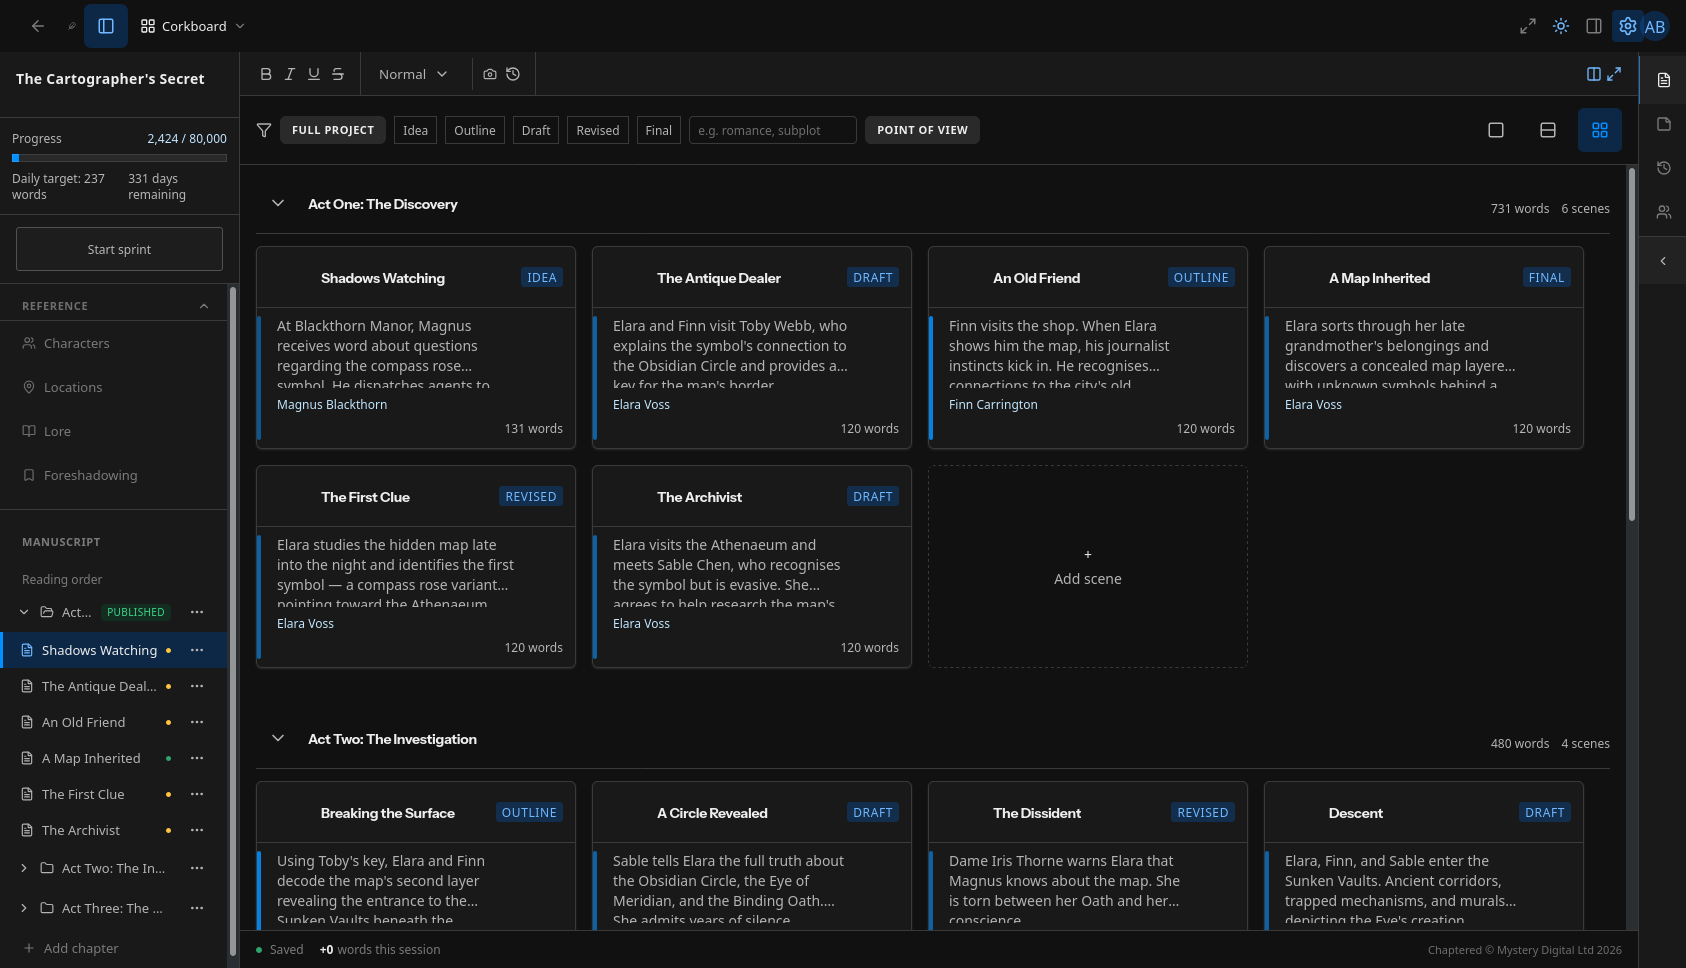Toggle light theme with the sun icon

coord(1561,26)
